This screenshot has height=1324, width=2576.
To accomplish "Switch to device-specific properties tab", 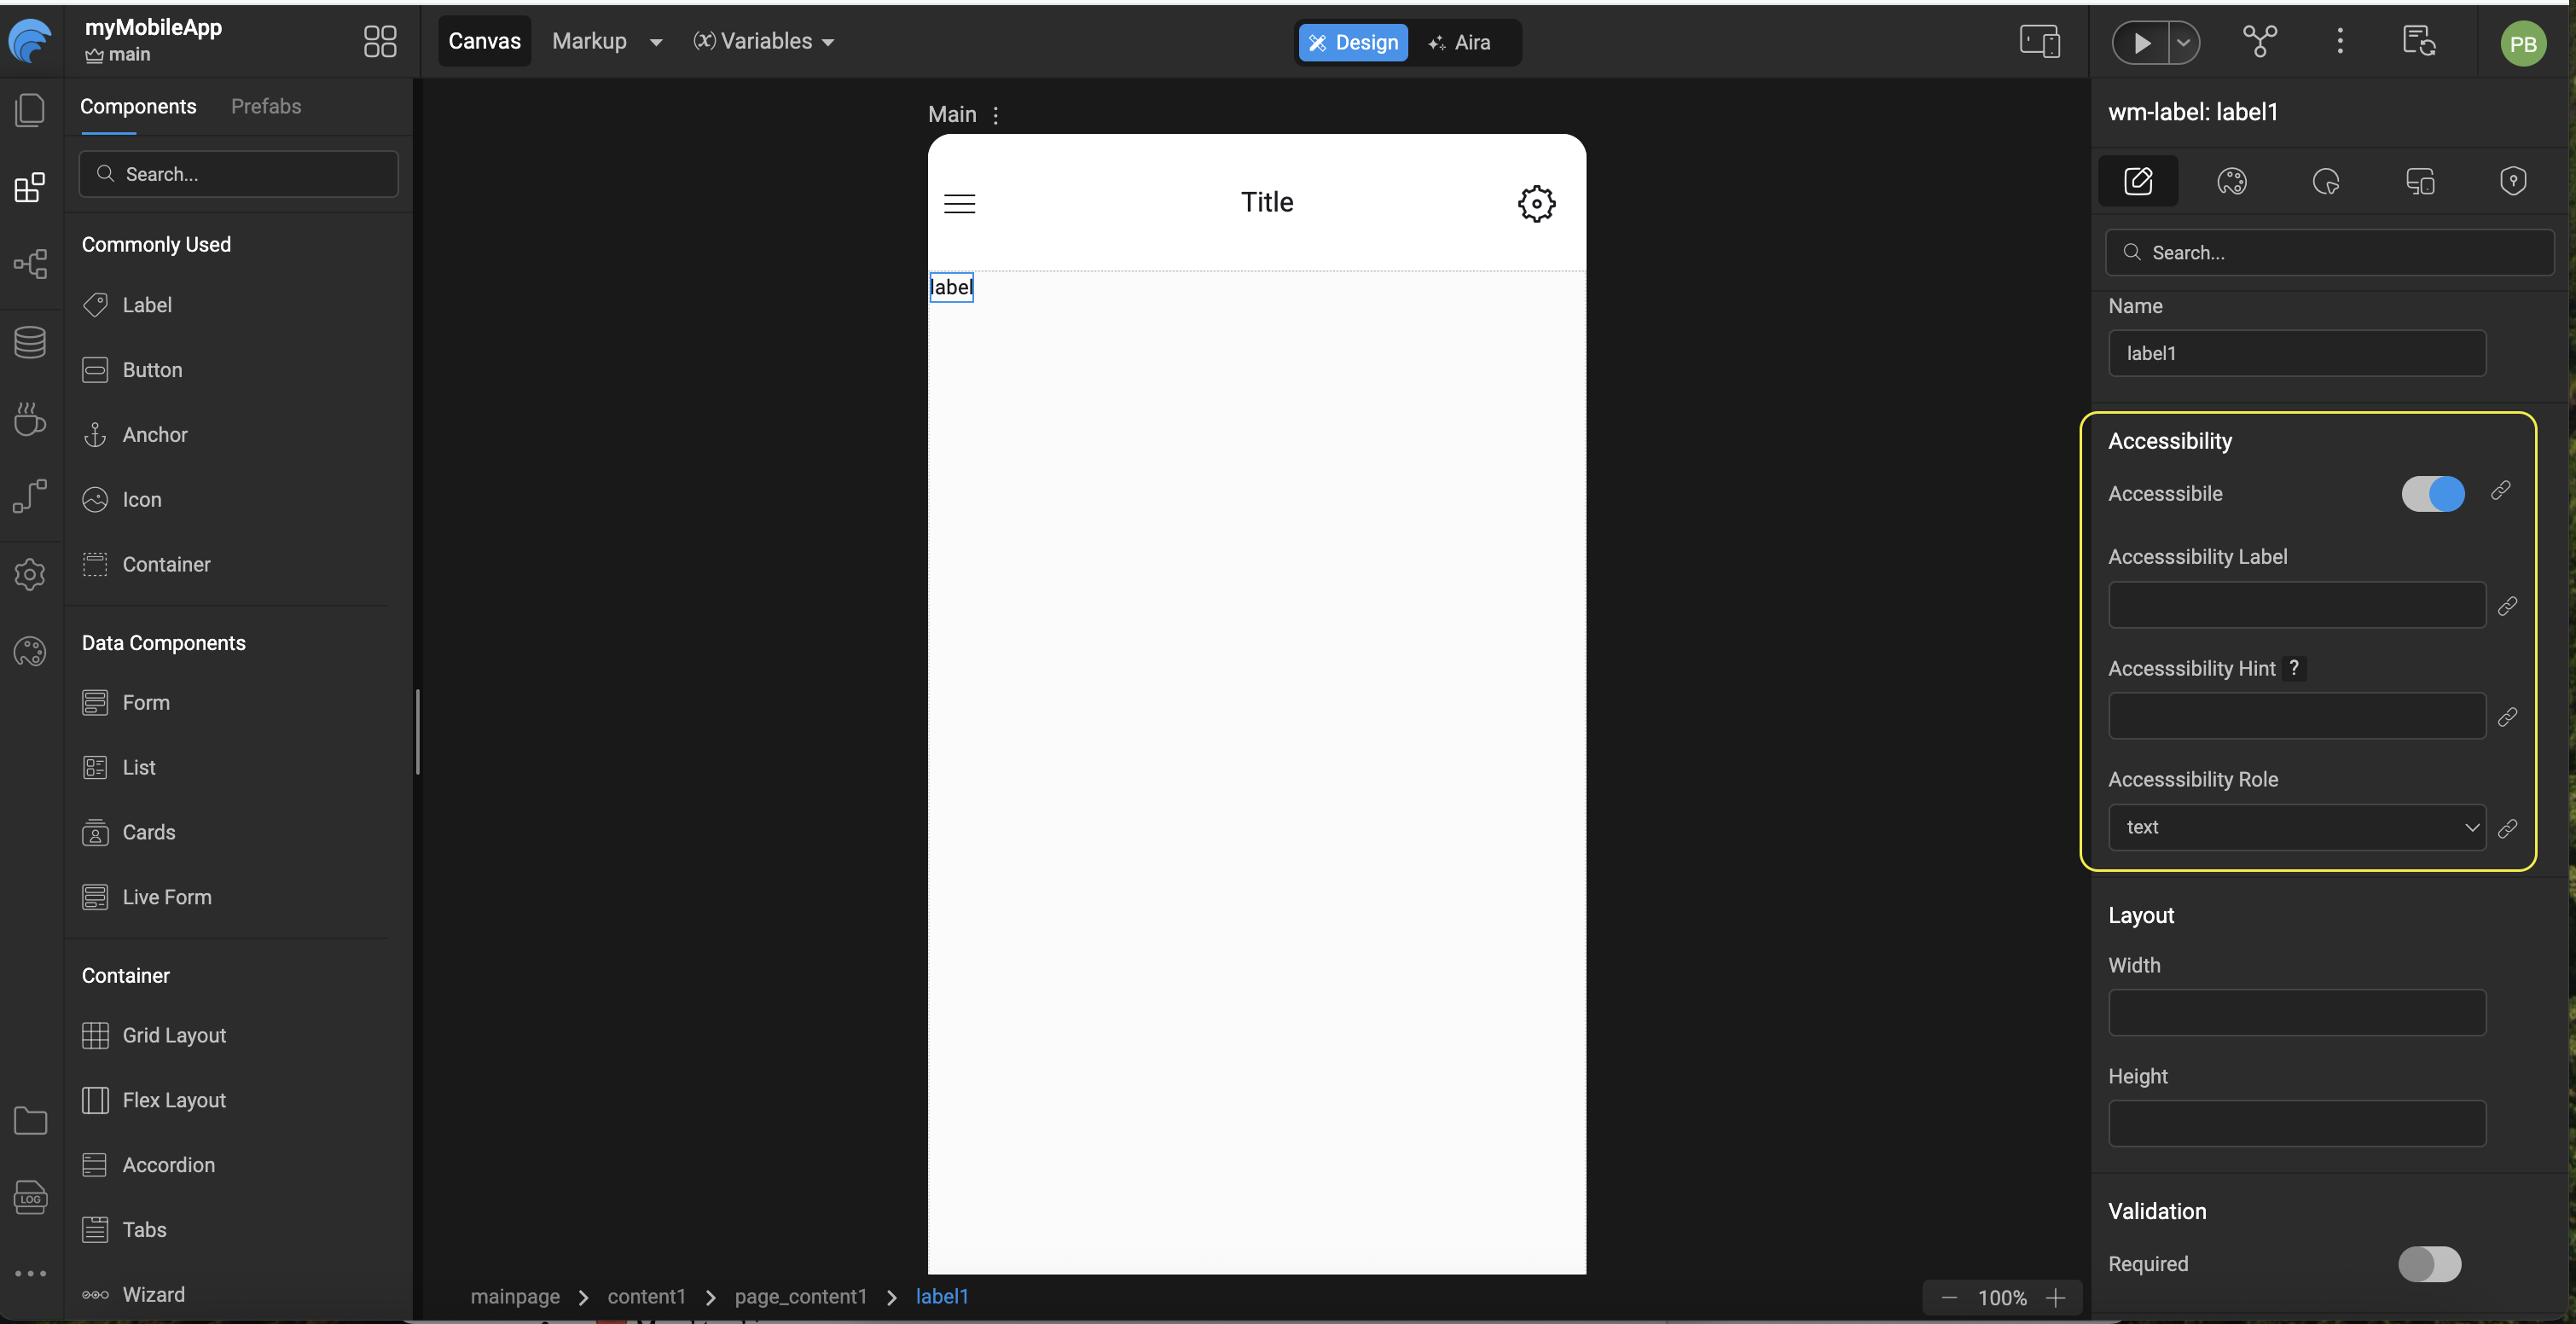I will (2421, 181).
